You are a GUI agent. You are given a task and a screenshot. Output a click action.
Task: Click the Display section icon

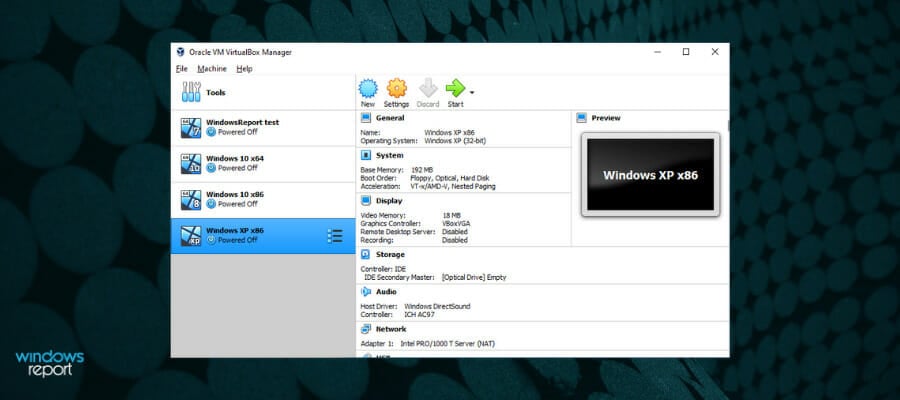point(365,201)
